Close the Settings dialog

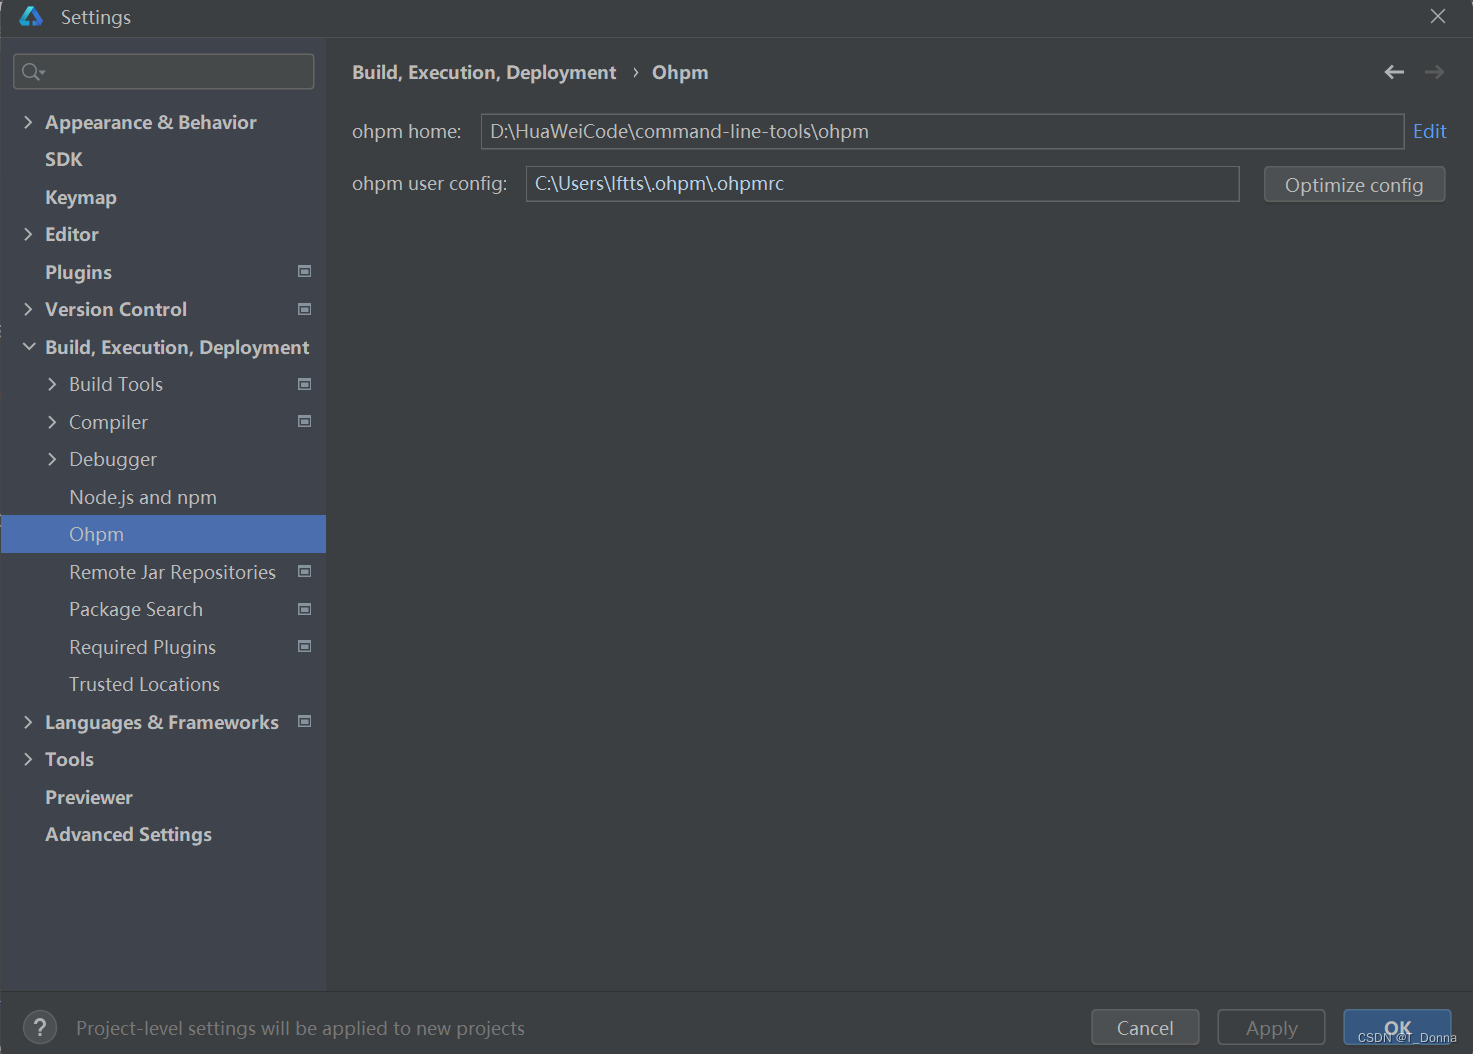coord(1438,16)
